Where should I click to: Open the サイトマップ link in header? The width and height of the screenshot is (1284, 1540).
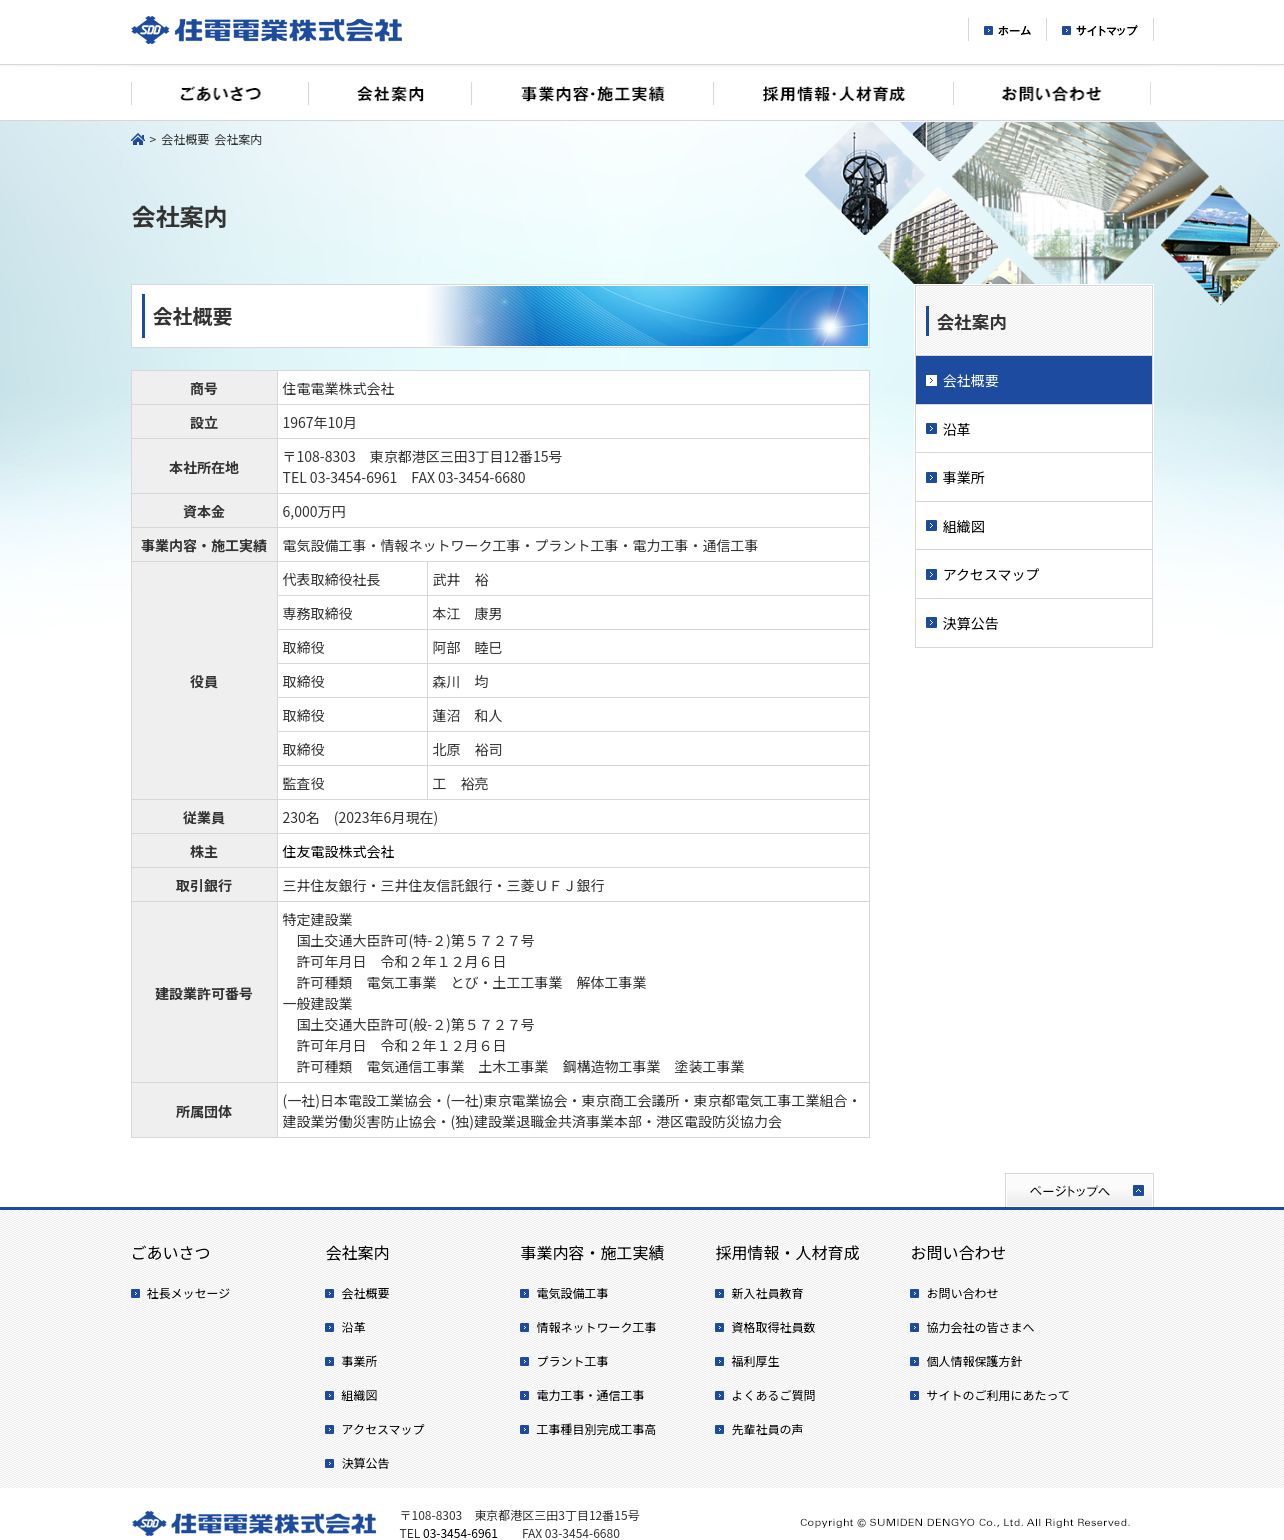(1100, 31)
